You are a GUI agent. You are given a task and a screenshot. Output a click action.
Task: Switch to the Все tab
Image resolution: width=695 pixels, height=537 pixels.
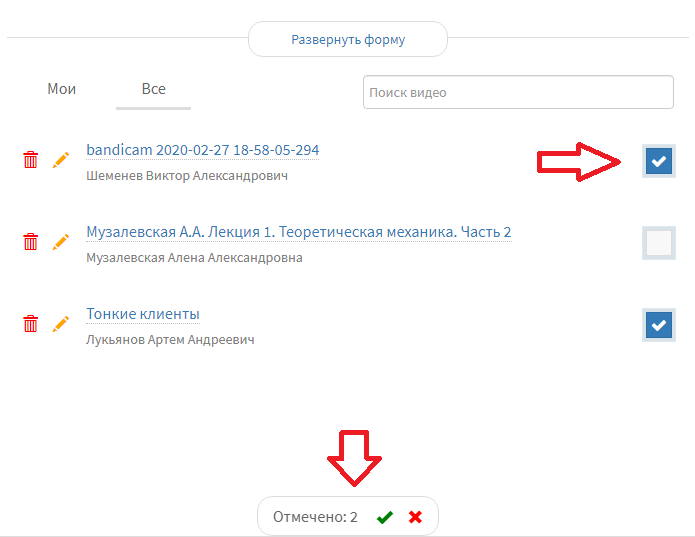[x=153, y=89]
